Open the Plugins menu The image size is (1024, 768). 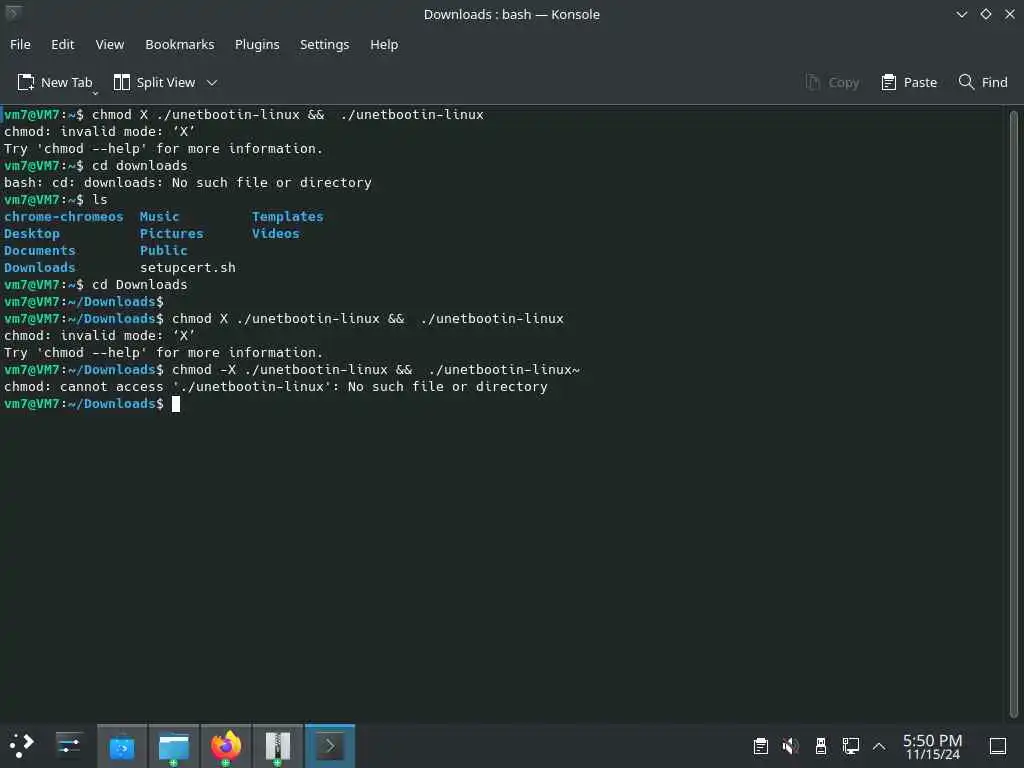point(257,44)
